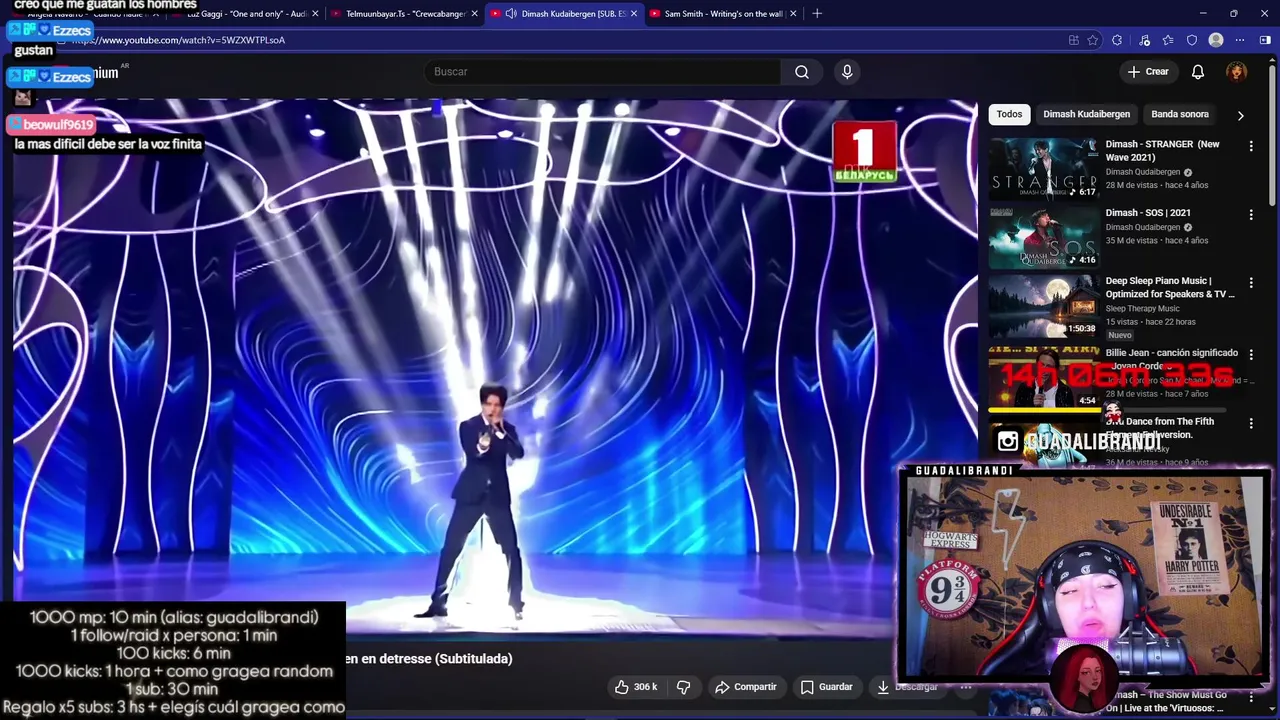
Task: Open browser extensions puzzle icon
Action: click(1117, 40)
